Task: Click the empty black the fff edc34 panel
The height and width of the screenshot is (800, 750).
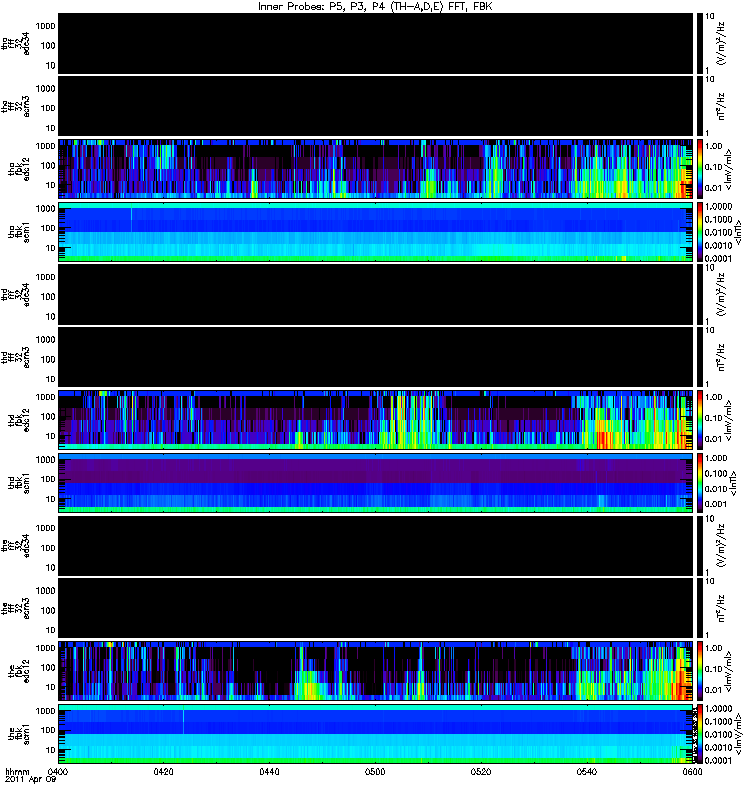Action: 376,545
